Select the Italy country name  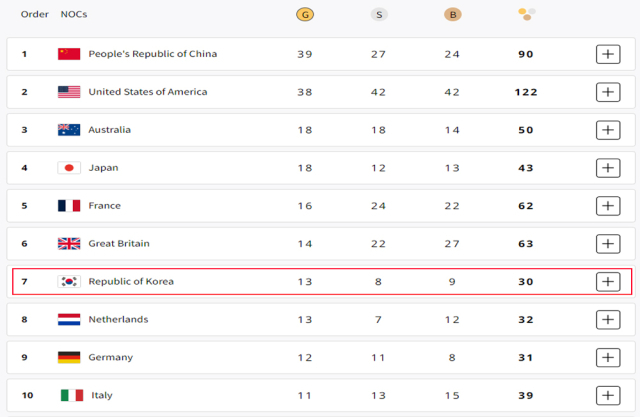point(102,395)
